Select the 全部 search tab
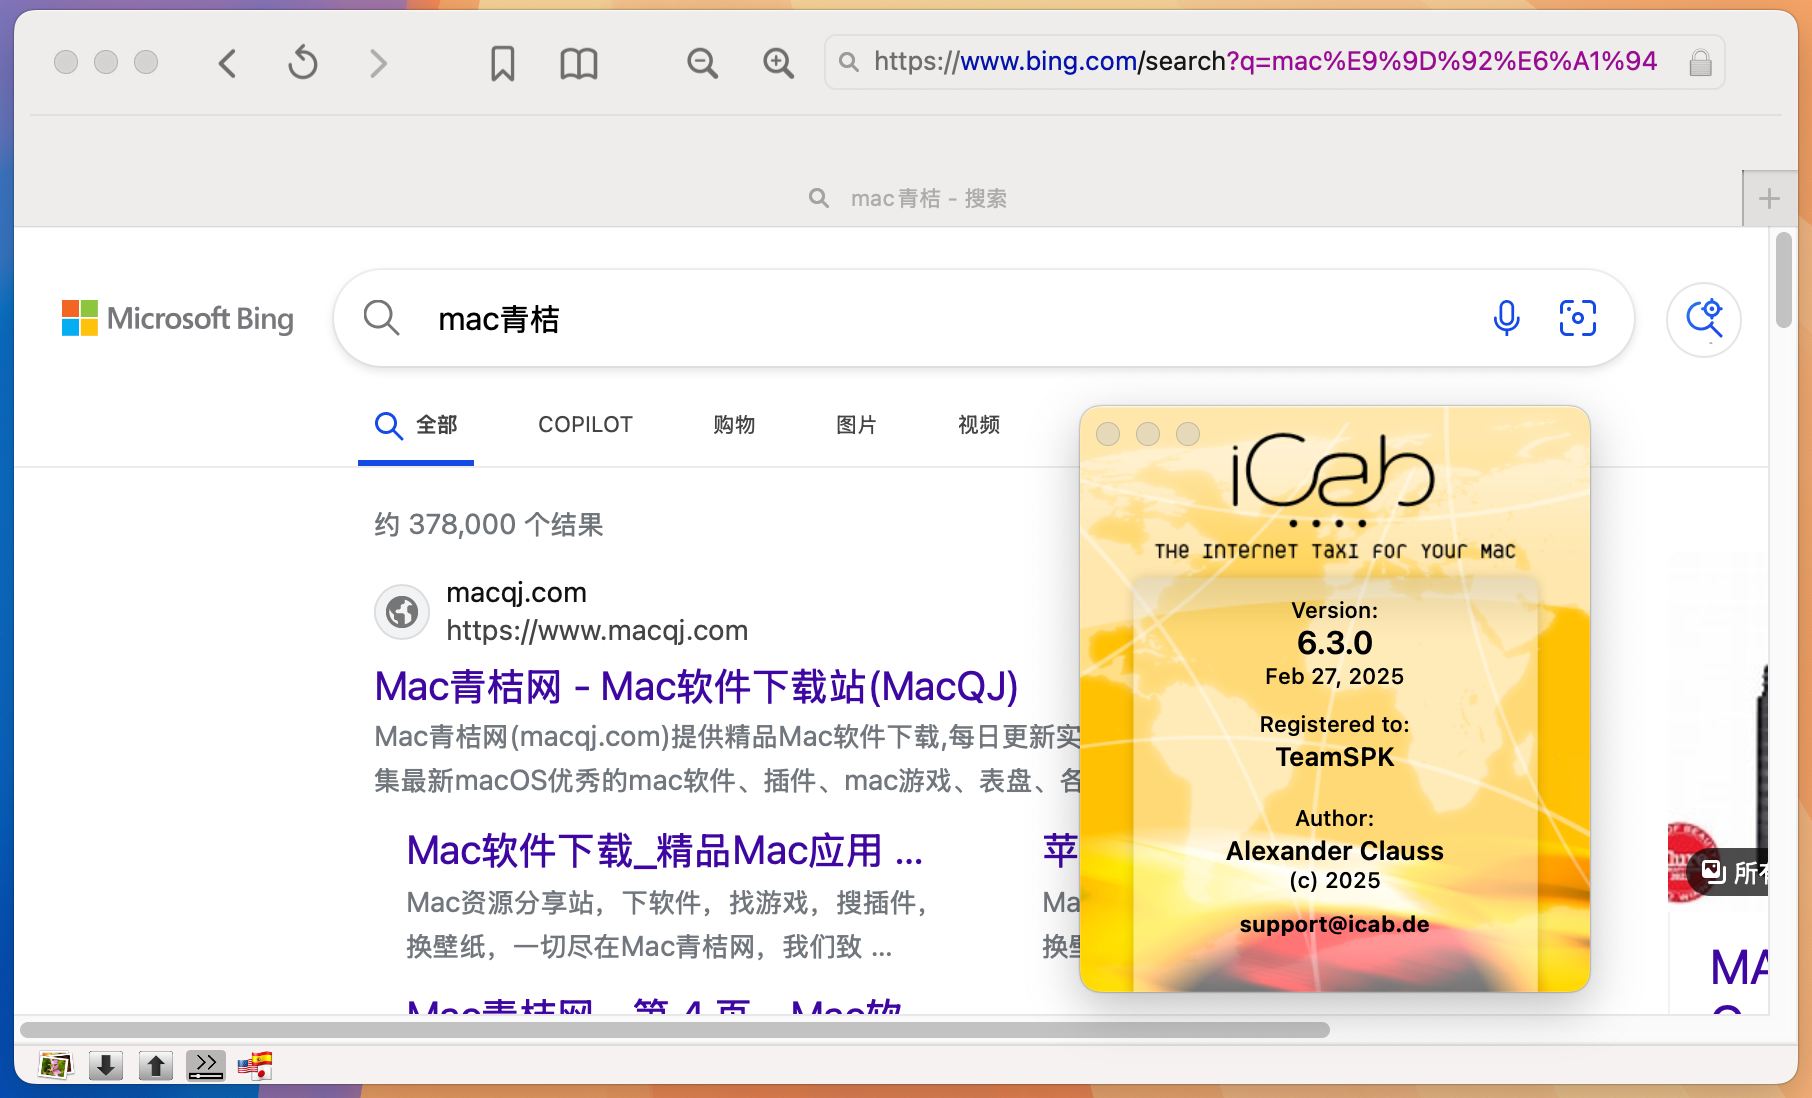1812x1098 pixels. pyautogui.click(x=416, y=425)
